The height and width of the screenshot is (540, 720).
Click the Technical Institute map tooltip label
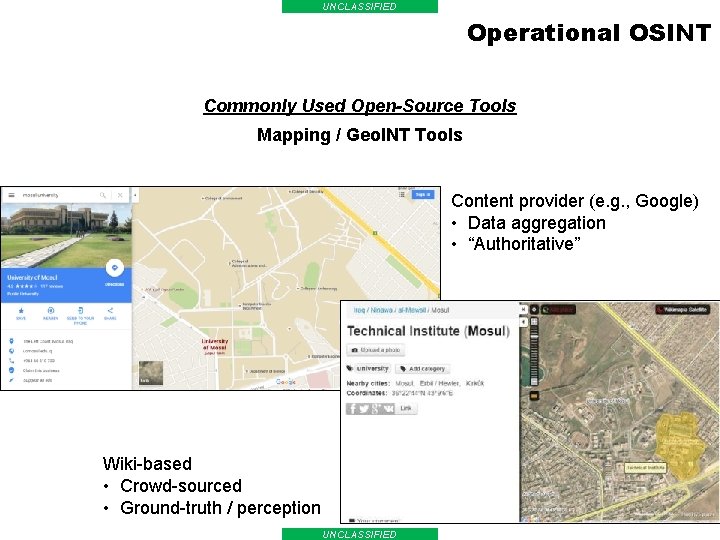point(645,467)
